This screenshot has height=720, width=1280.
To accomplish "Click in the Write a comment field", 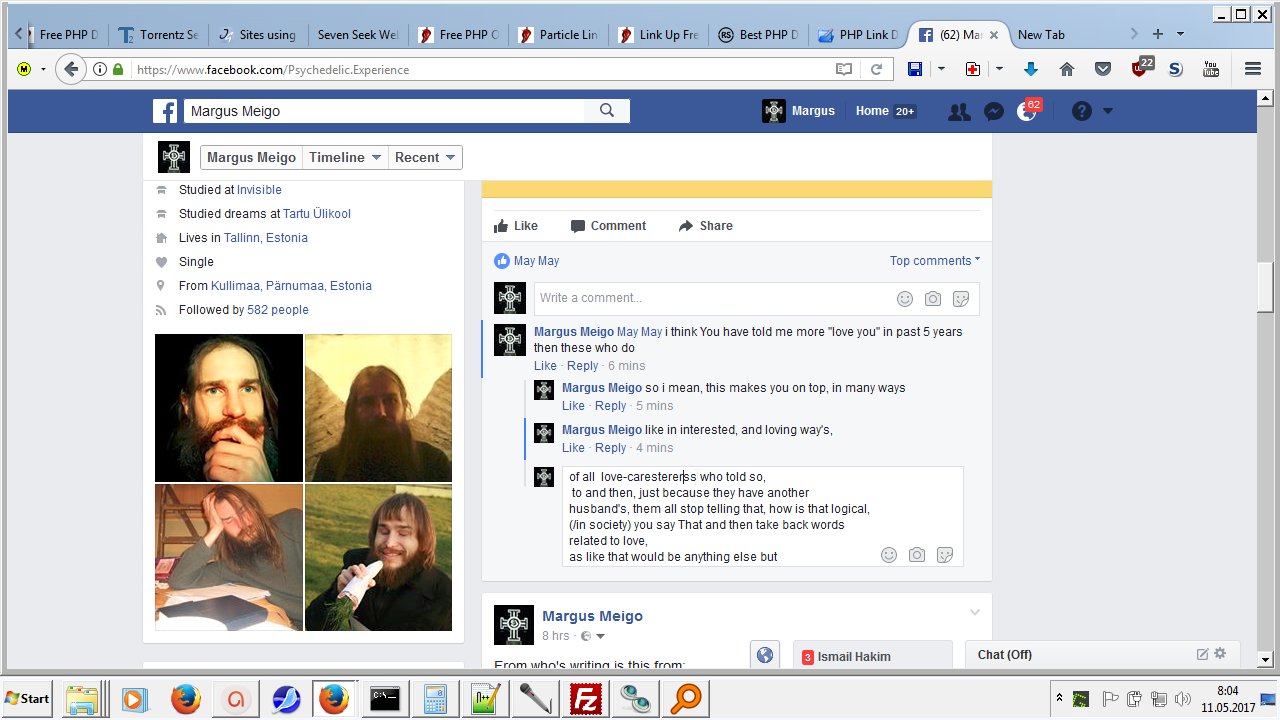I will (x=710, y=298).
